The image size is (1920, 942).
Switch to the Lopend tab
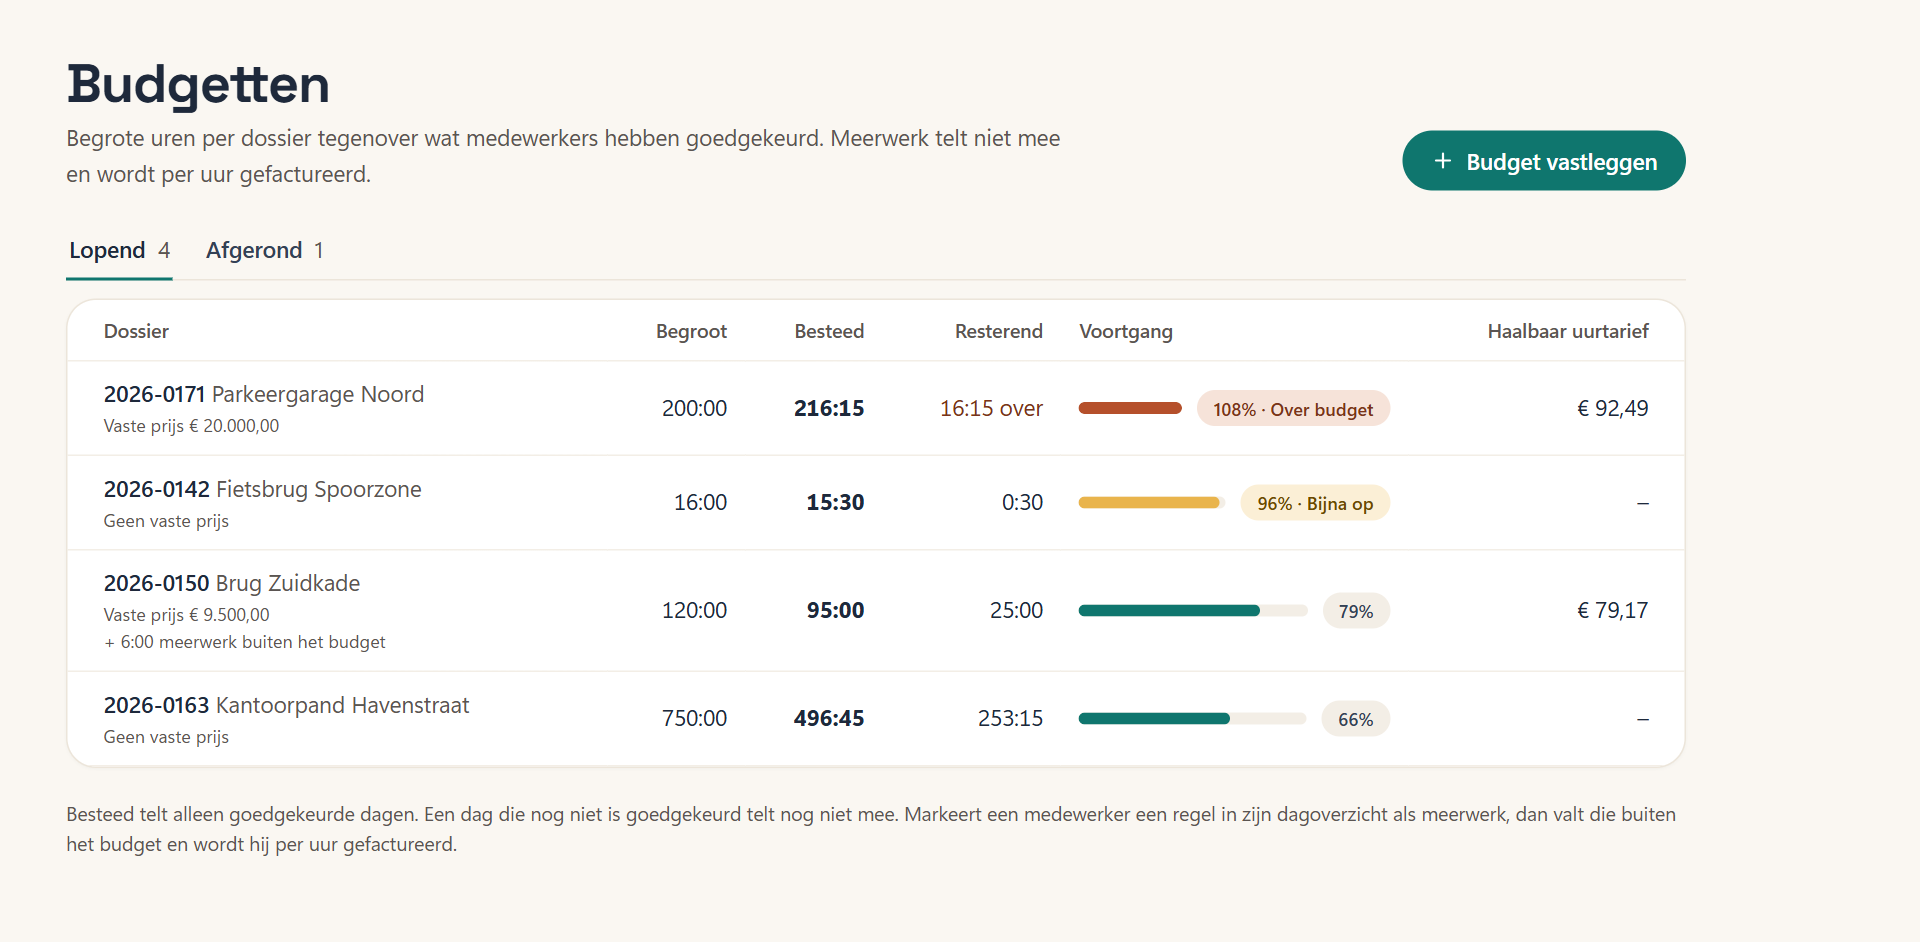point(119,250)
